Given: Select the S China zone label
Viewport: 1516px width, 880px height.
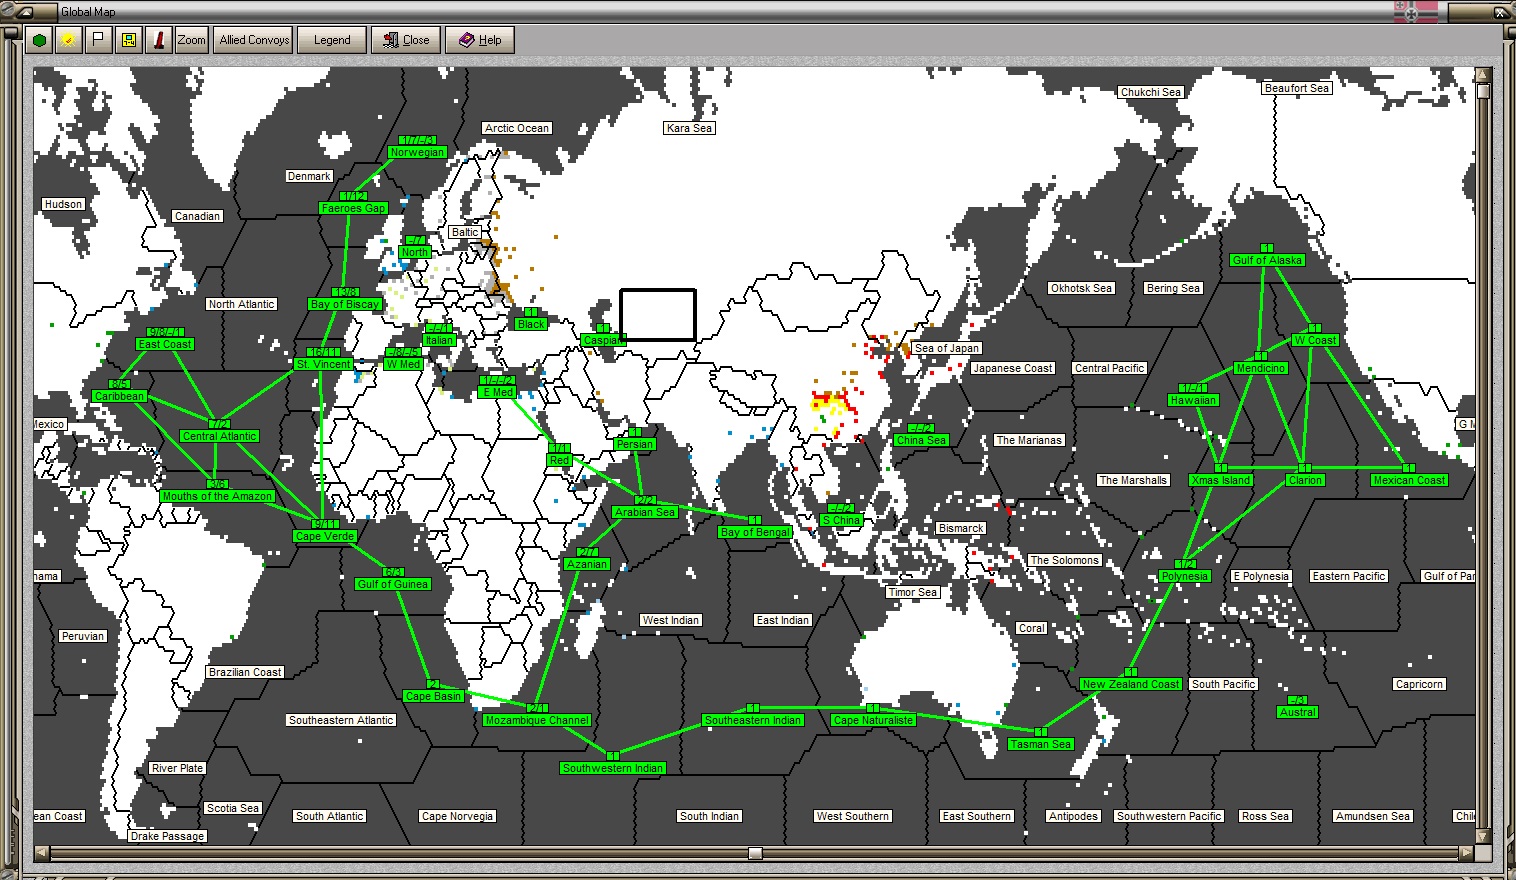Looking at the screenshot, I should pyautogui.click(x=841, y=520).
